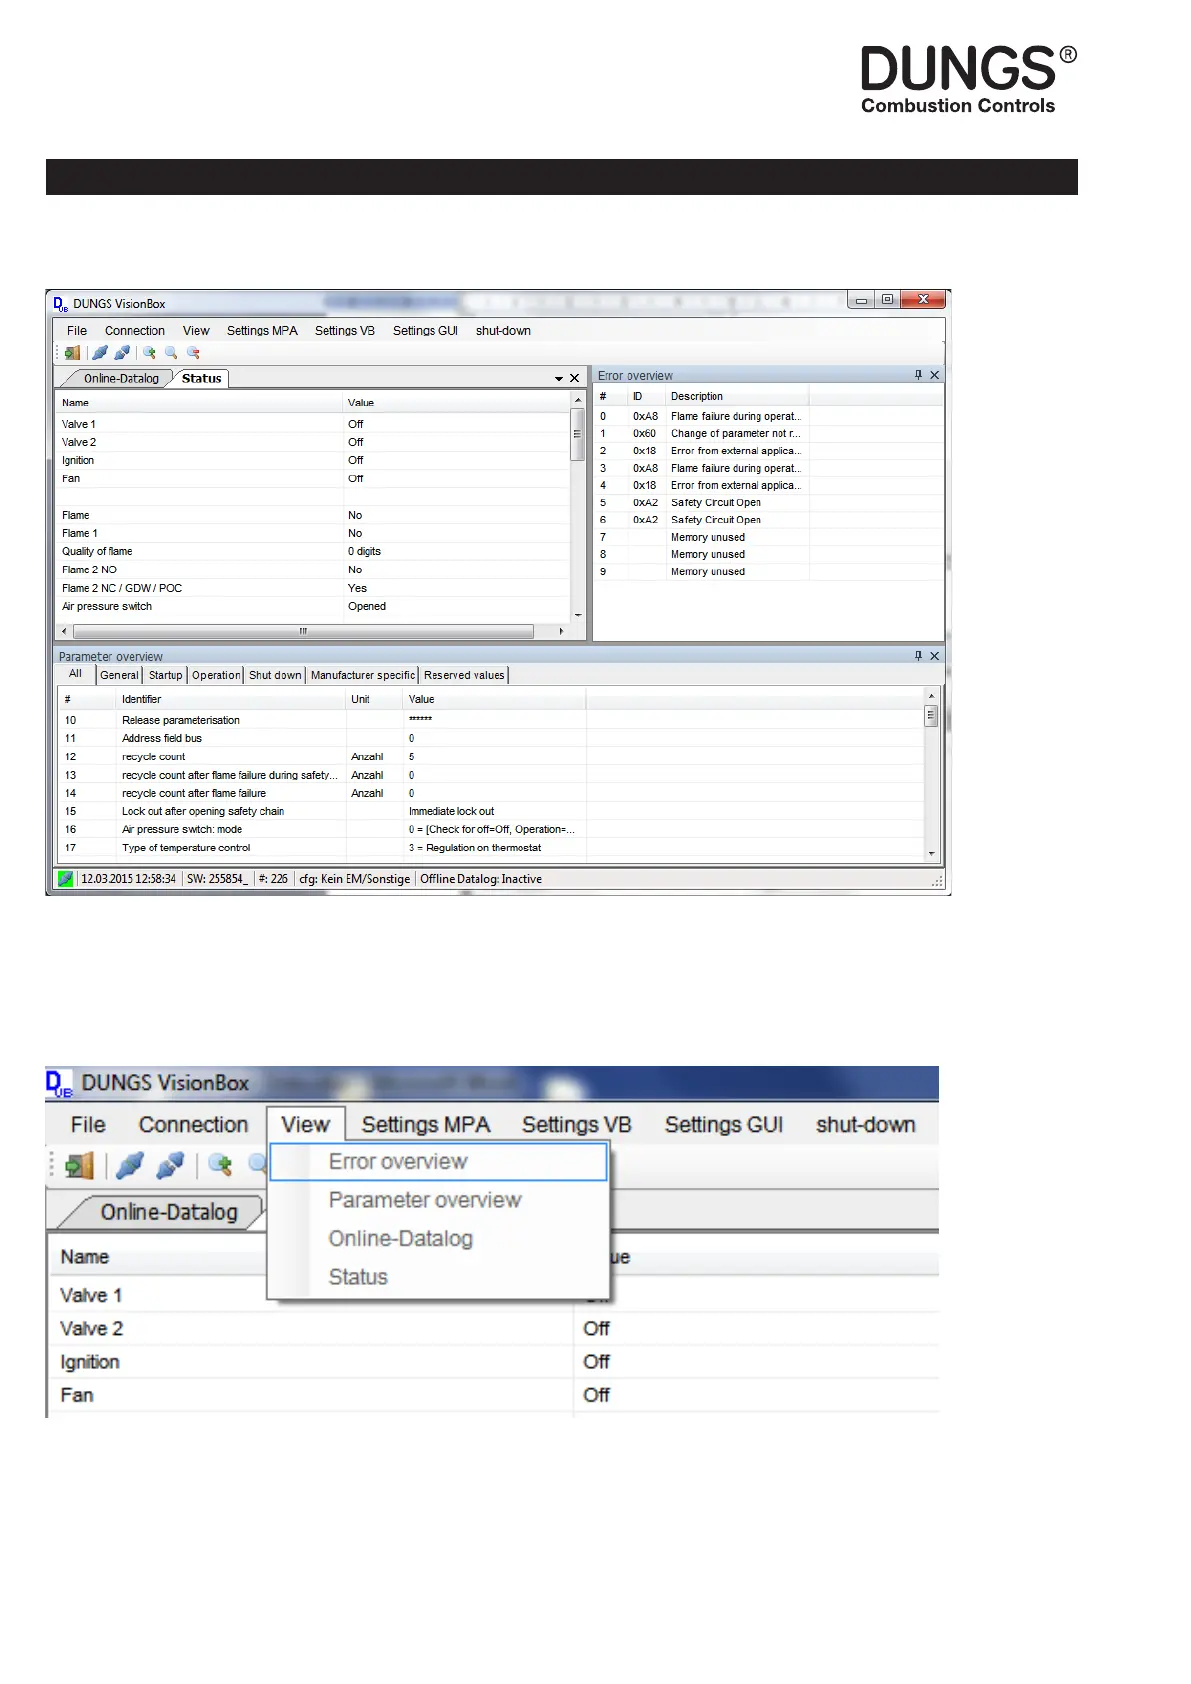Click the DUNGS app icon in enlarged lower title bar

[x=59, y=1084]
